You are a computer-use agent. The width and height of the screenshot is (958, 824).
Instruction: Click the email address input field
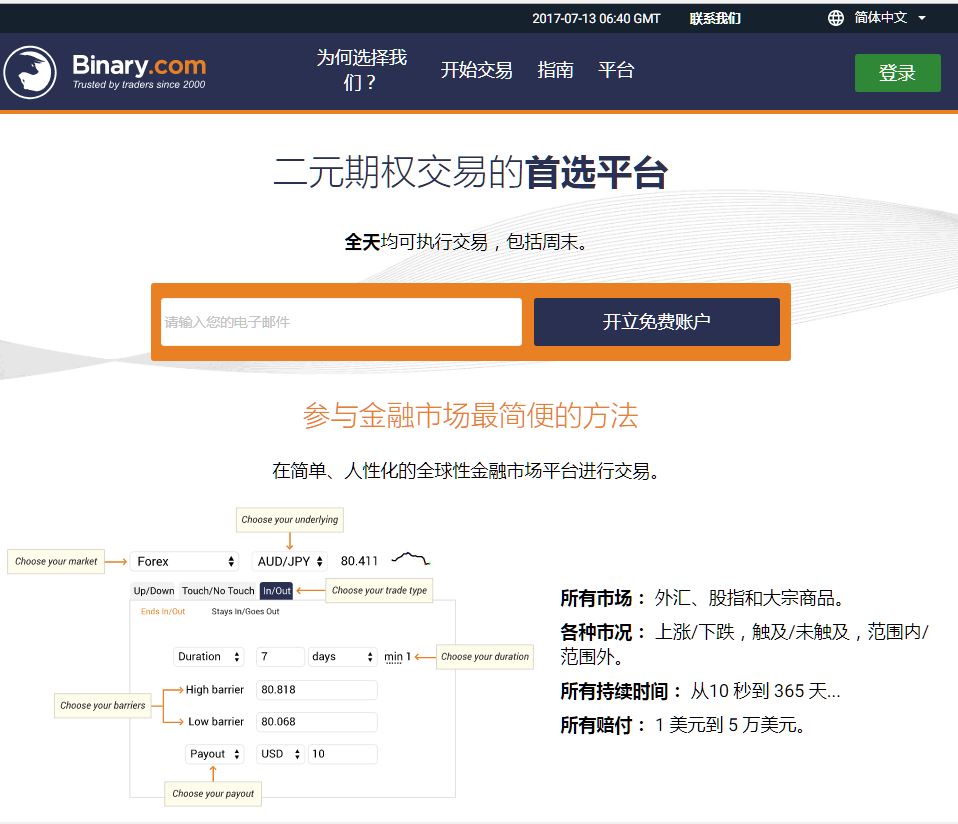coord(341,322)
